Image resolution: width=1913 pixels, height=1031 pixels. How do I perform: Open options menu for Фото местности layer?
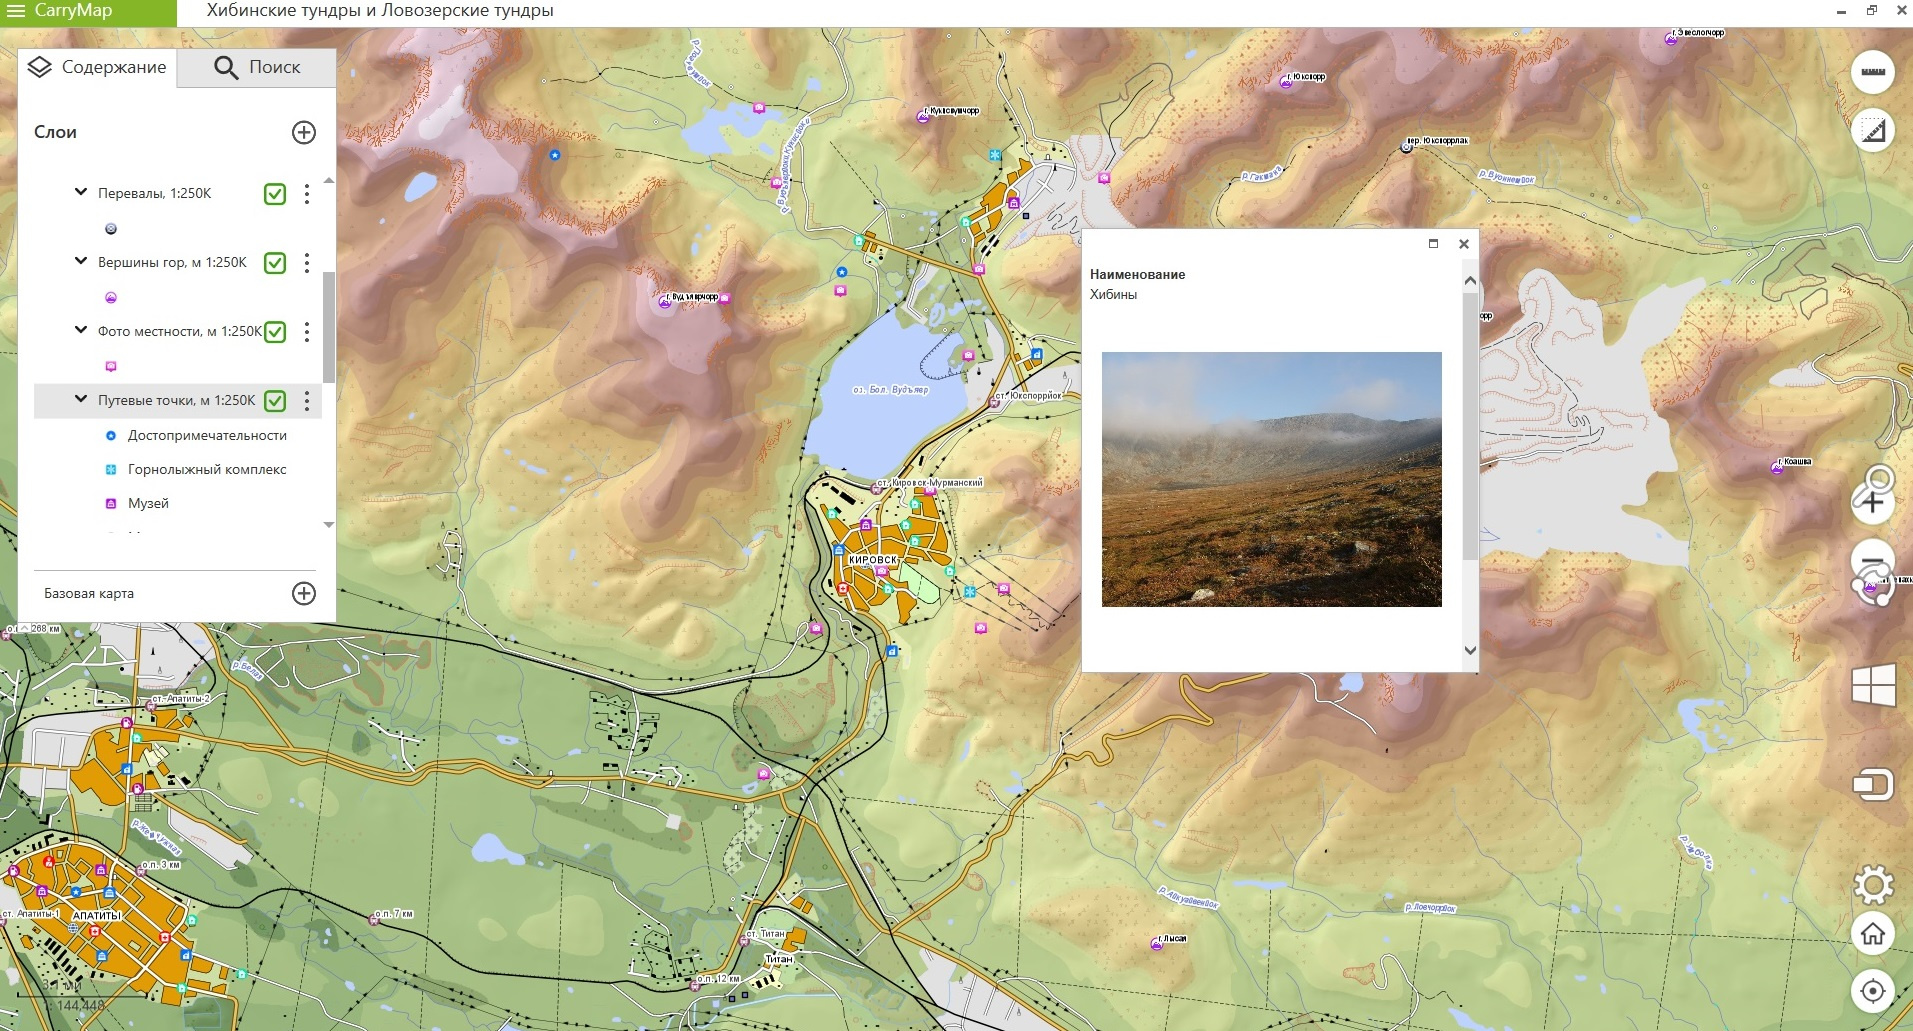307,332
